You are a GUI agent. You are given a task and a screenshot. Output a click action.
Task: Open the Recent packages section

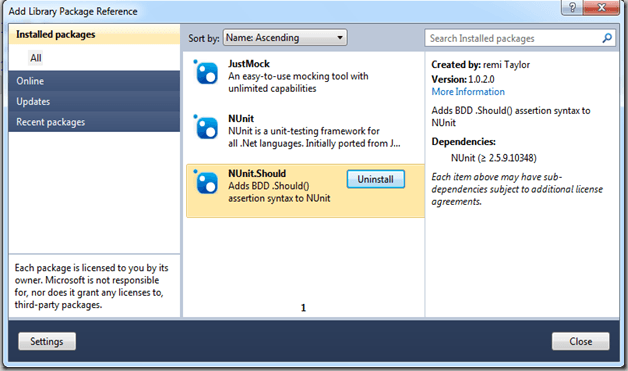coord(94,122)
